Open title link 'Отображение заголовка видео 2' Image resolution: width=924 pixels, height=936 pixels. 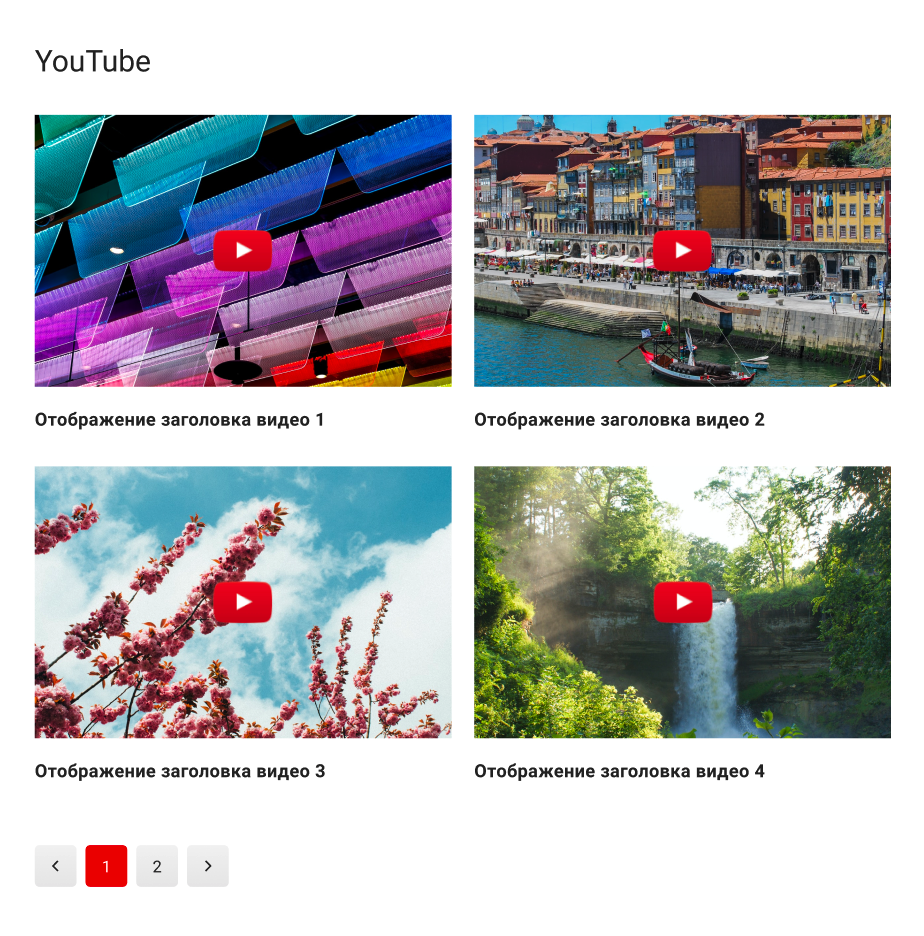click(619, 420)
